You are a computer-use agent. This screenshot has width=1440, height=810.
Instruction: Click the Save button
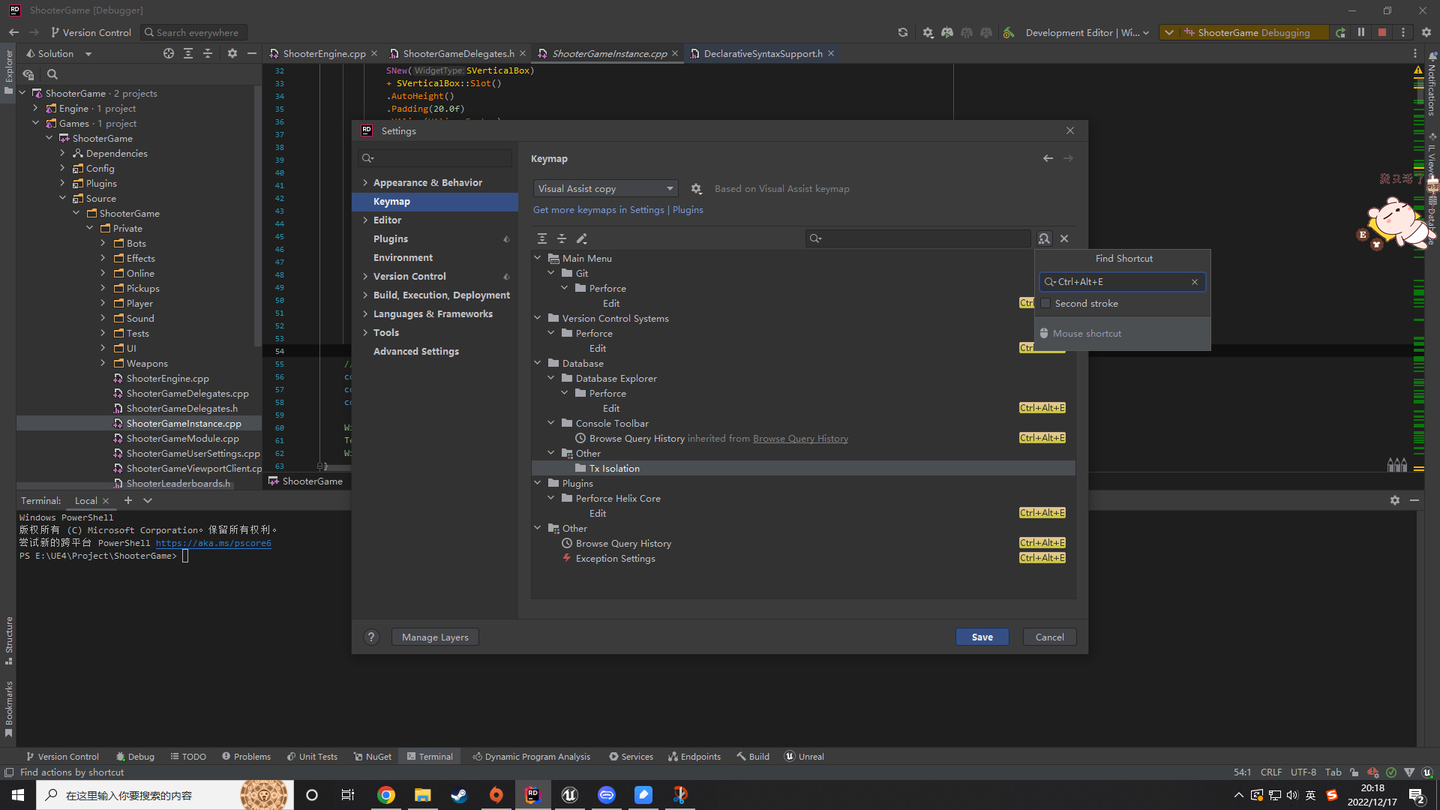(982, 637)
